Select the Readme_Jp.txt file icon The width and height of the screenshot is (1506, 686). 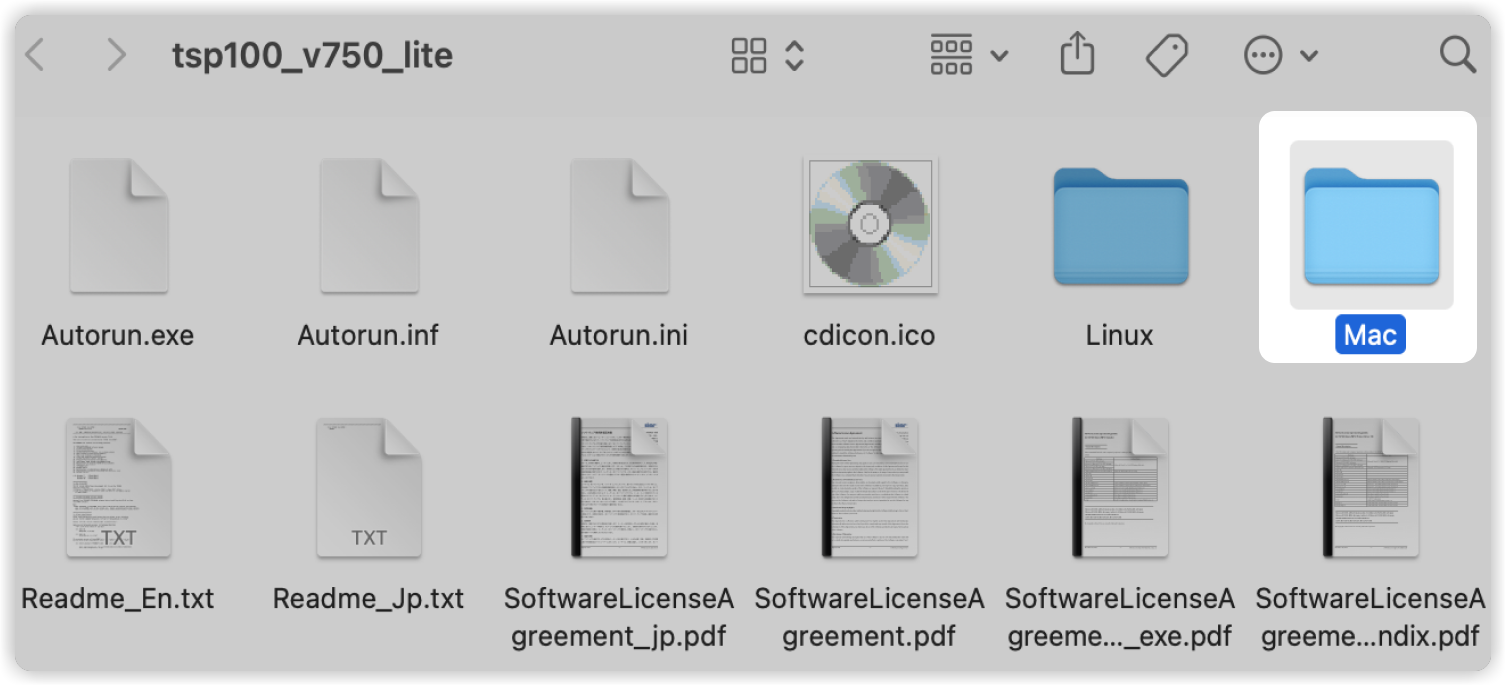369,487
